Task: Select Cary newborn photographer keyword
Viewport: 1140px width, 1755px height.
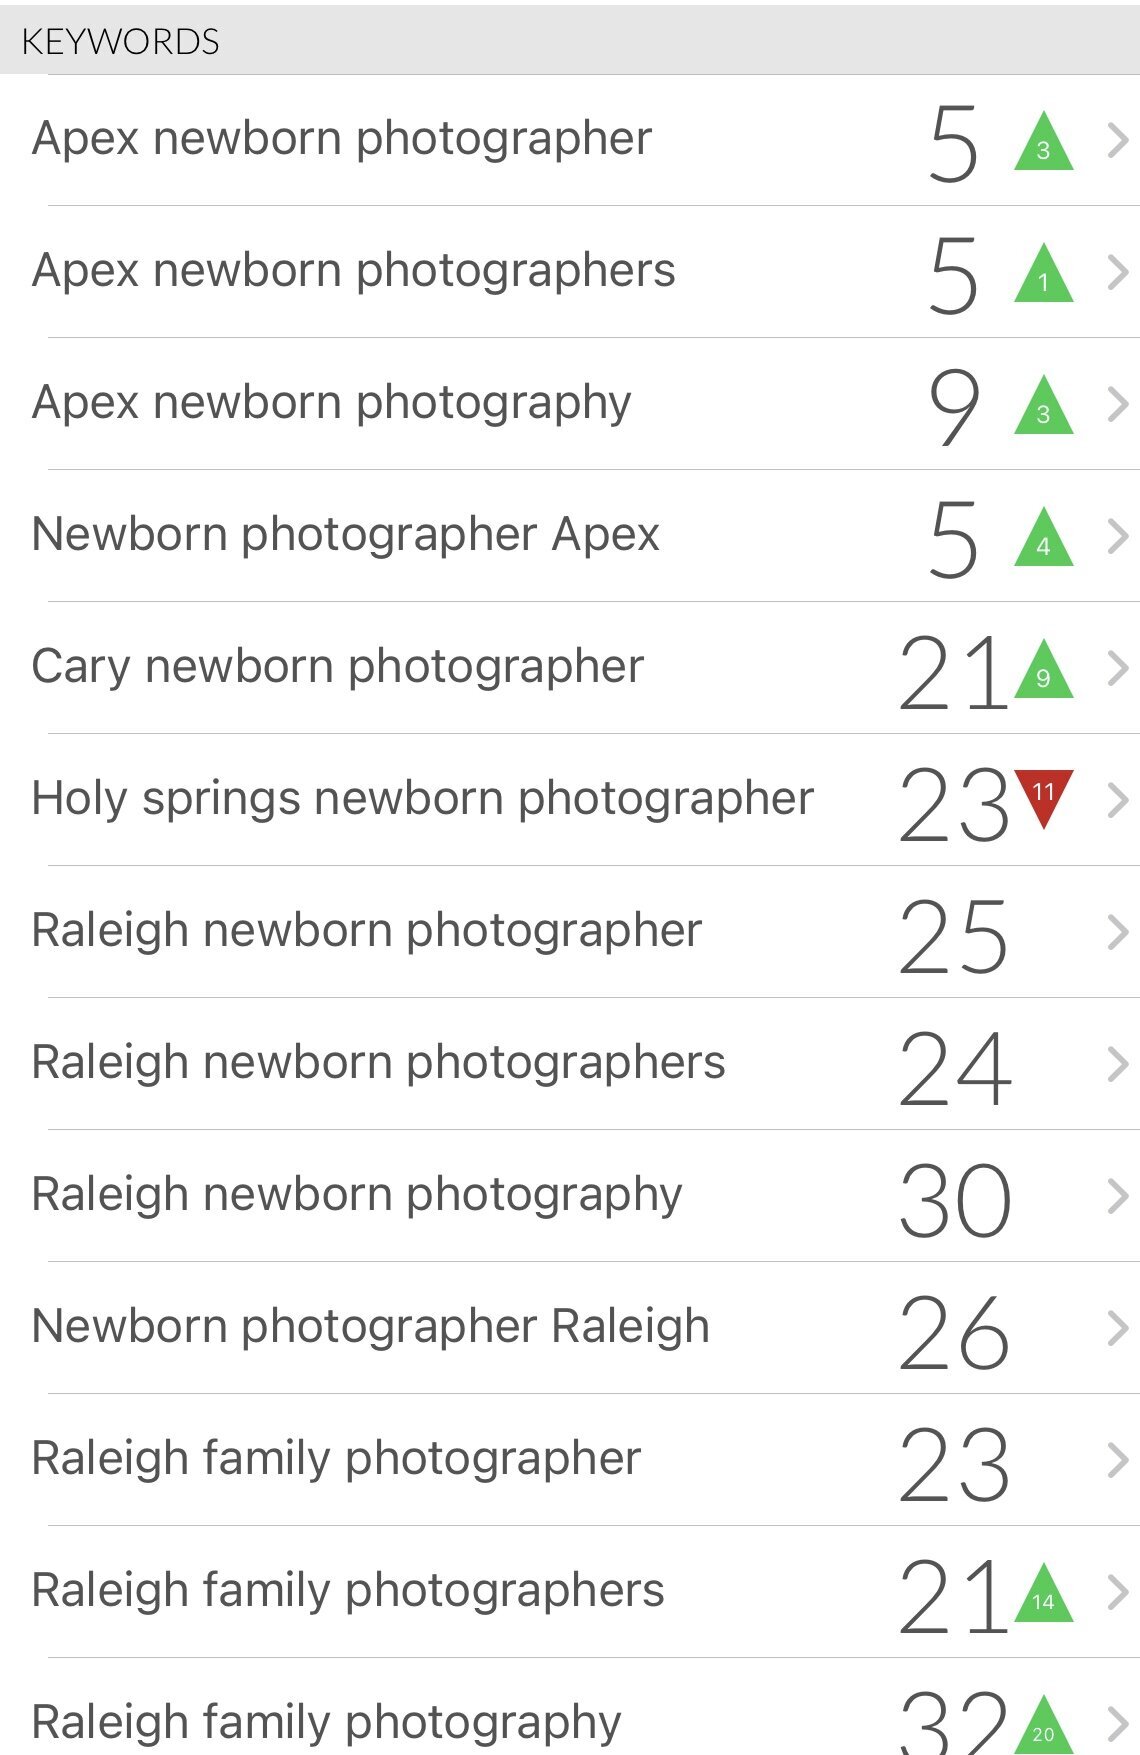Action: point(338,667)
